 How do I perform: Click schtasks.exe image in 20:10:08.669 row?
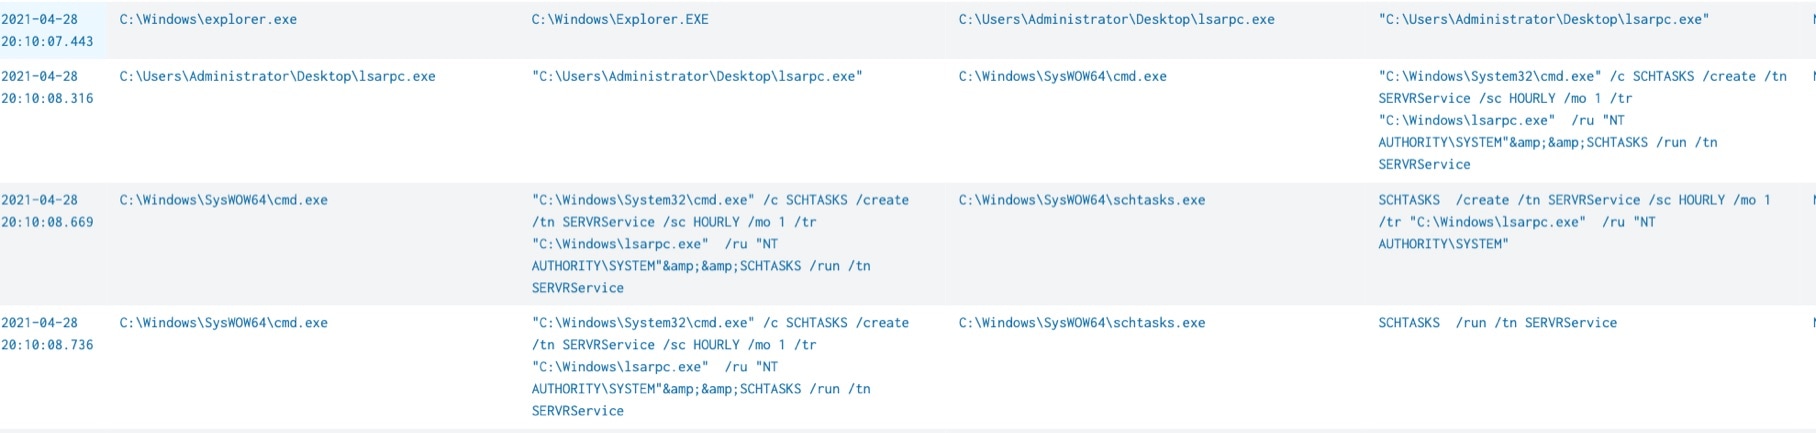click(x=1081, y=200)
